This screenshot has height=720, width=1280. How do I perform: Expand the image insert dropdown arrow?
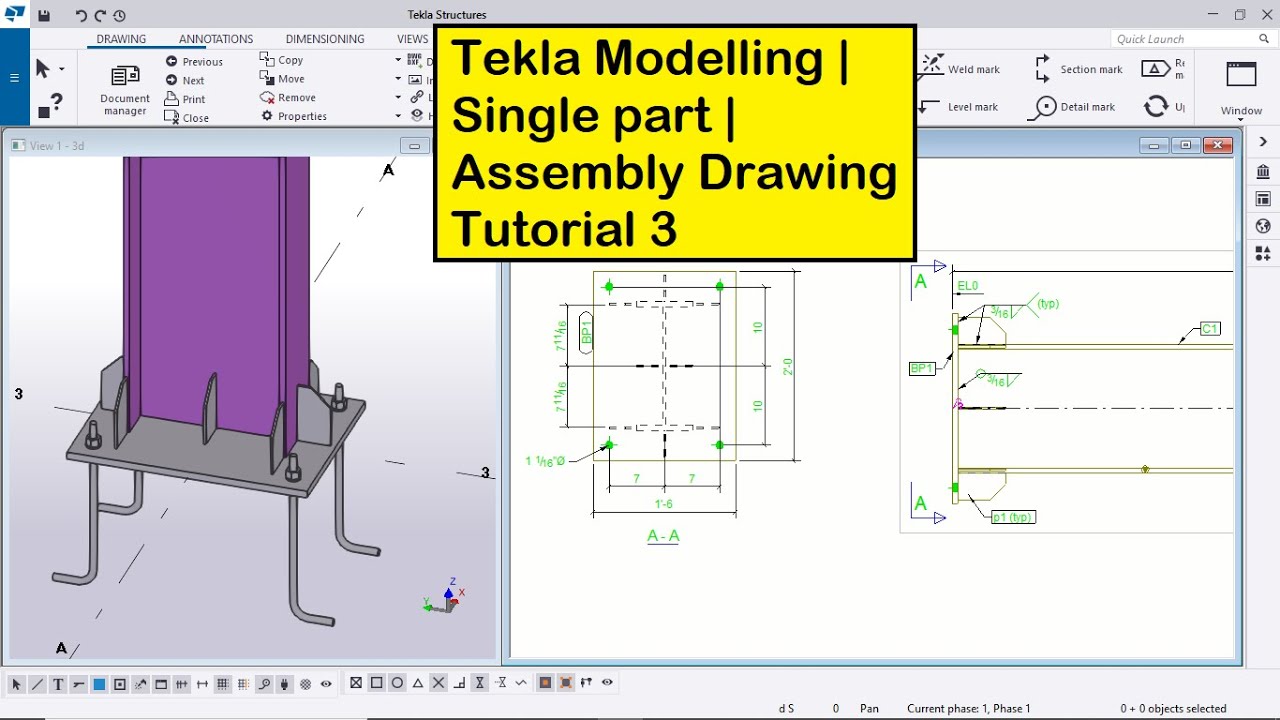coord(398,79)
